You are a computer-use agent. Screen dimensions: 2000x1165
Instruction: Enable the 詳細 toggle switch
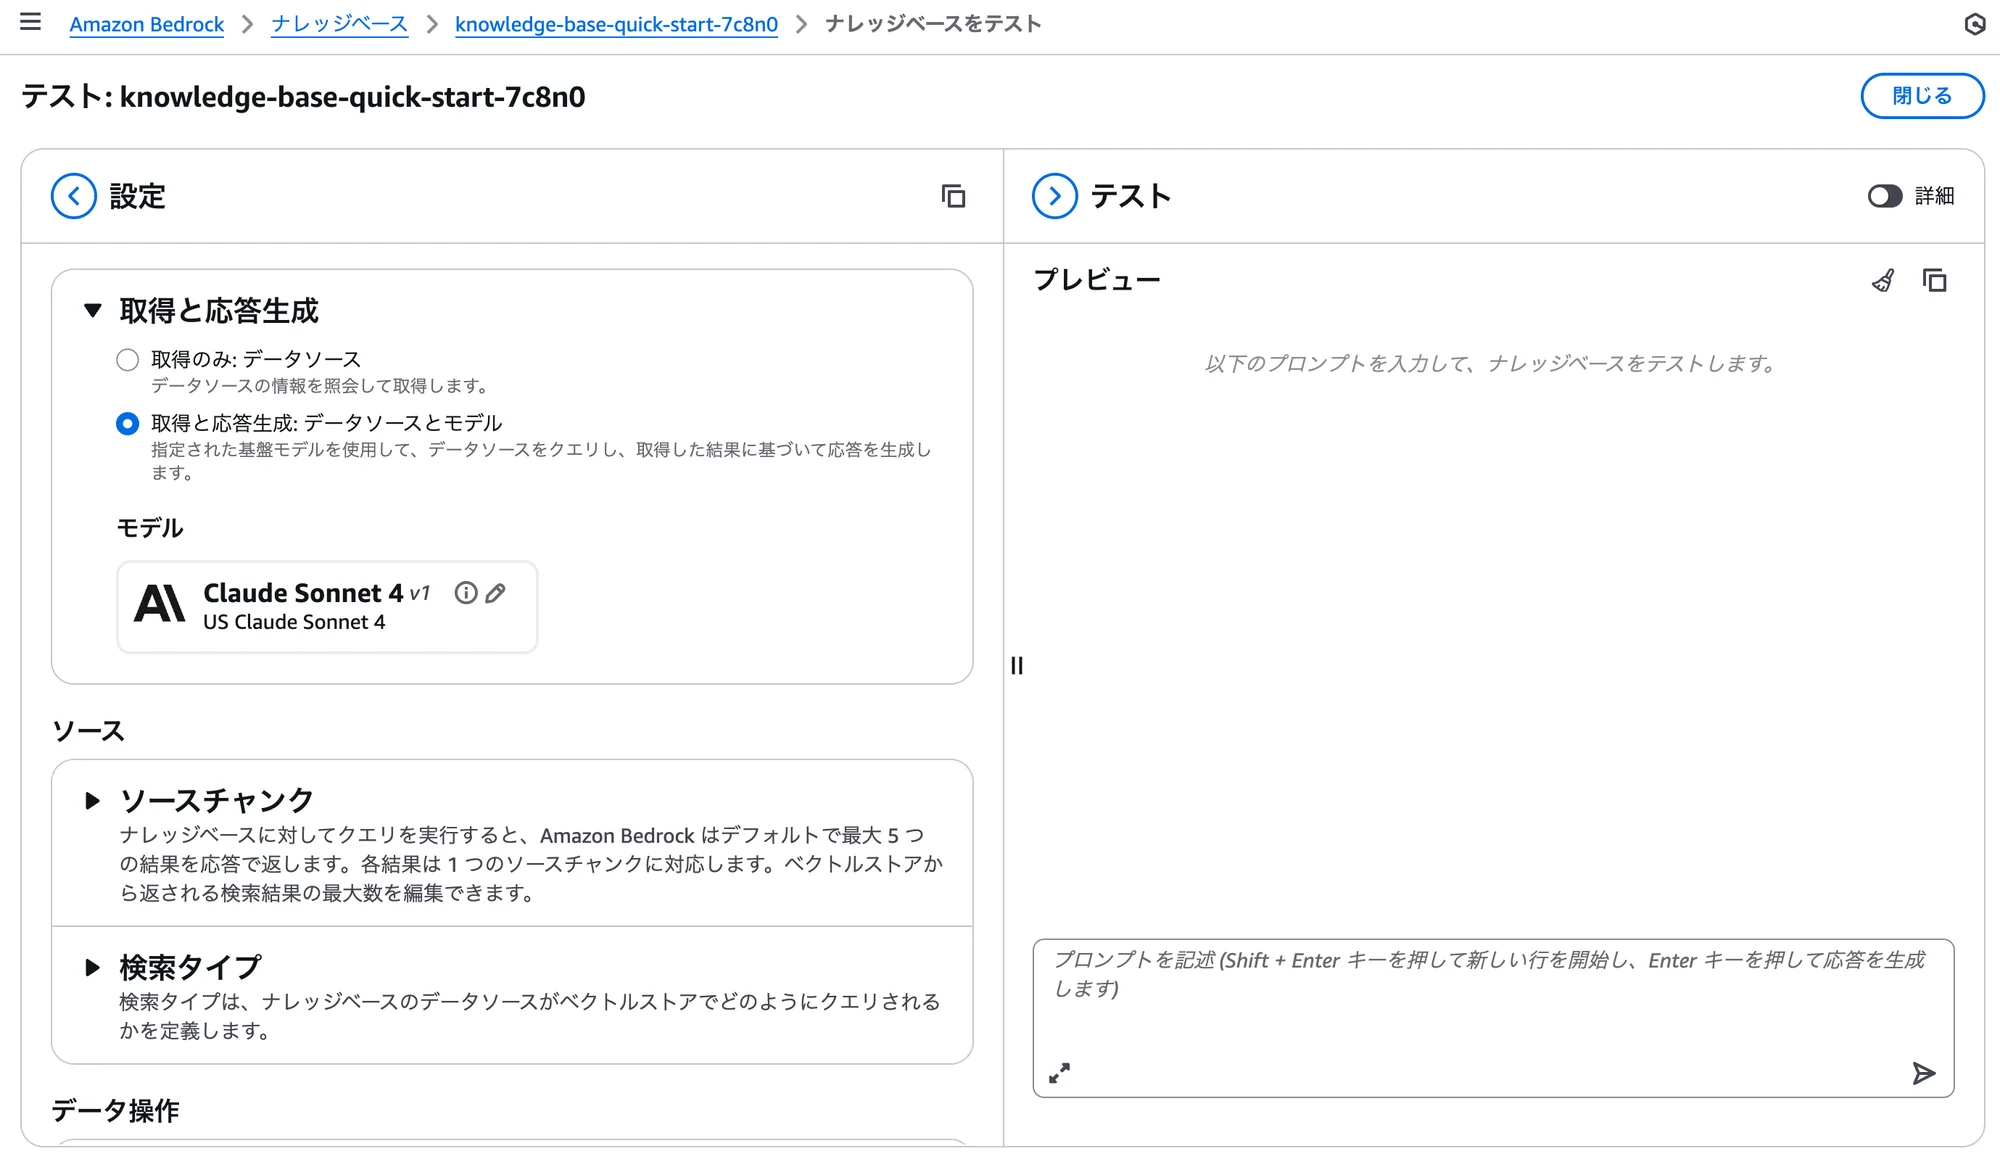(x=1885, y=196)
